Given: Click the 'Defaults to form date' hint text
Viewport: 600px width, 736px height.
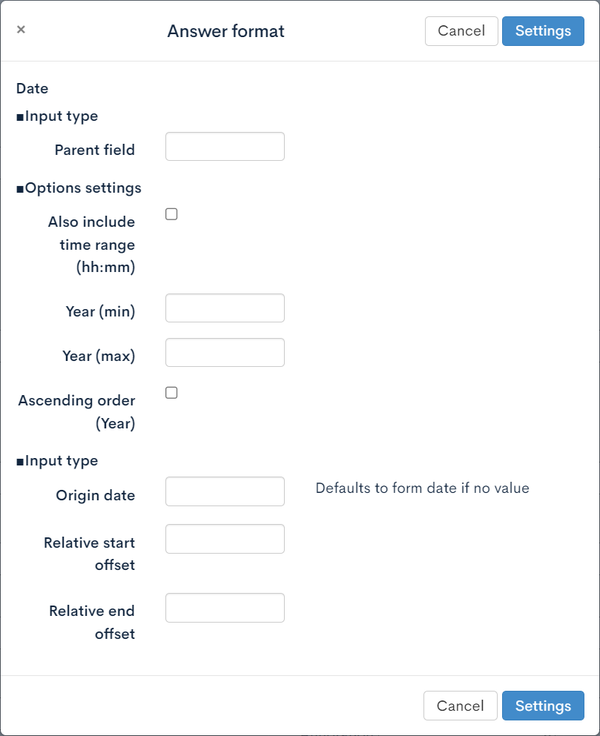Looking at the screenshot, I should (422, 488).
